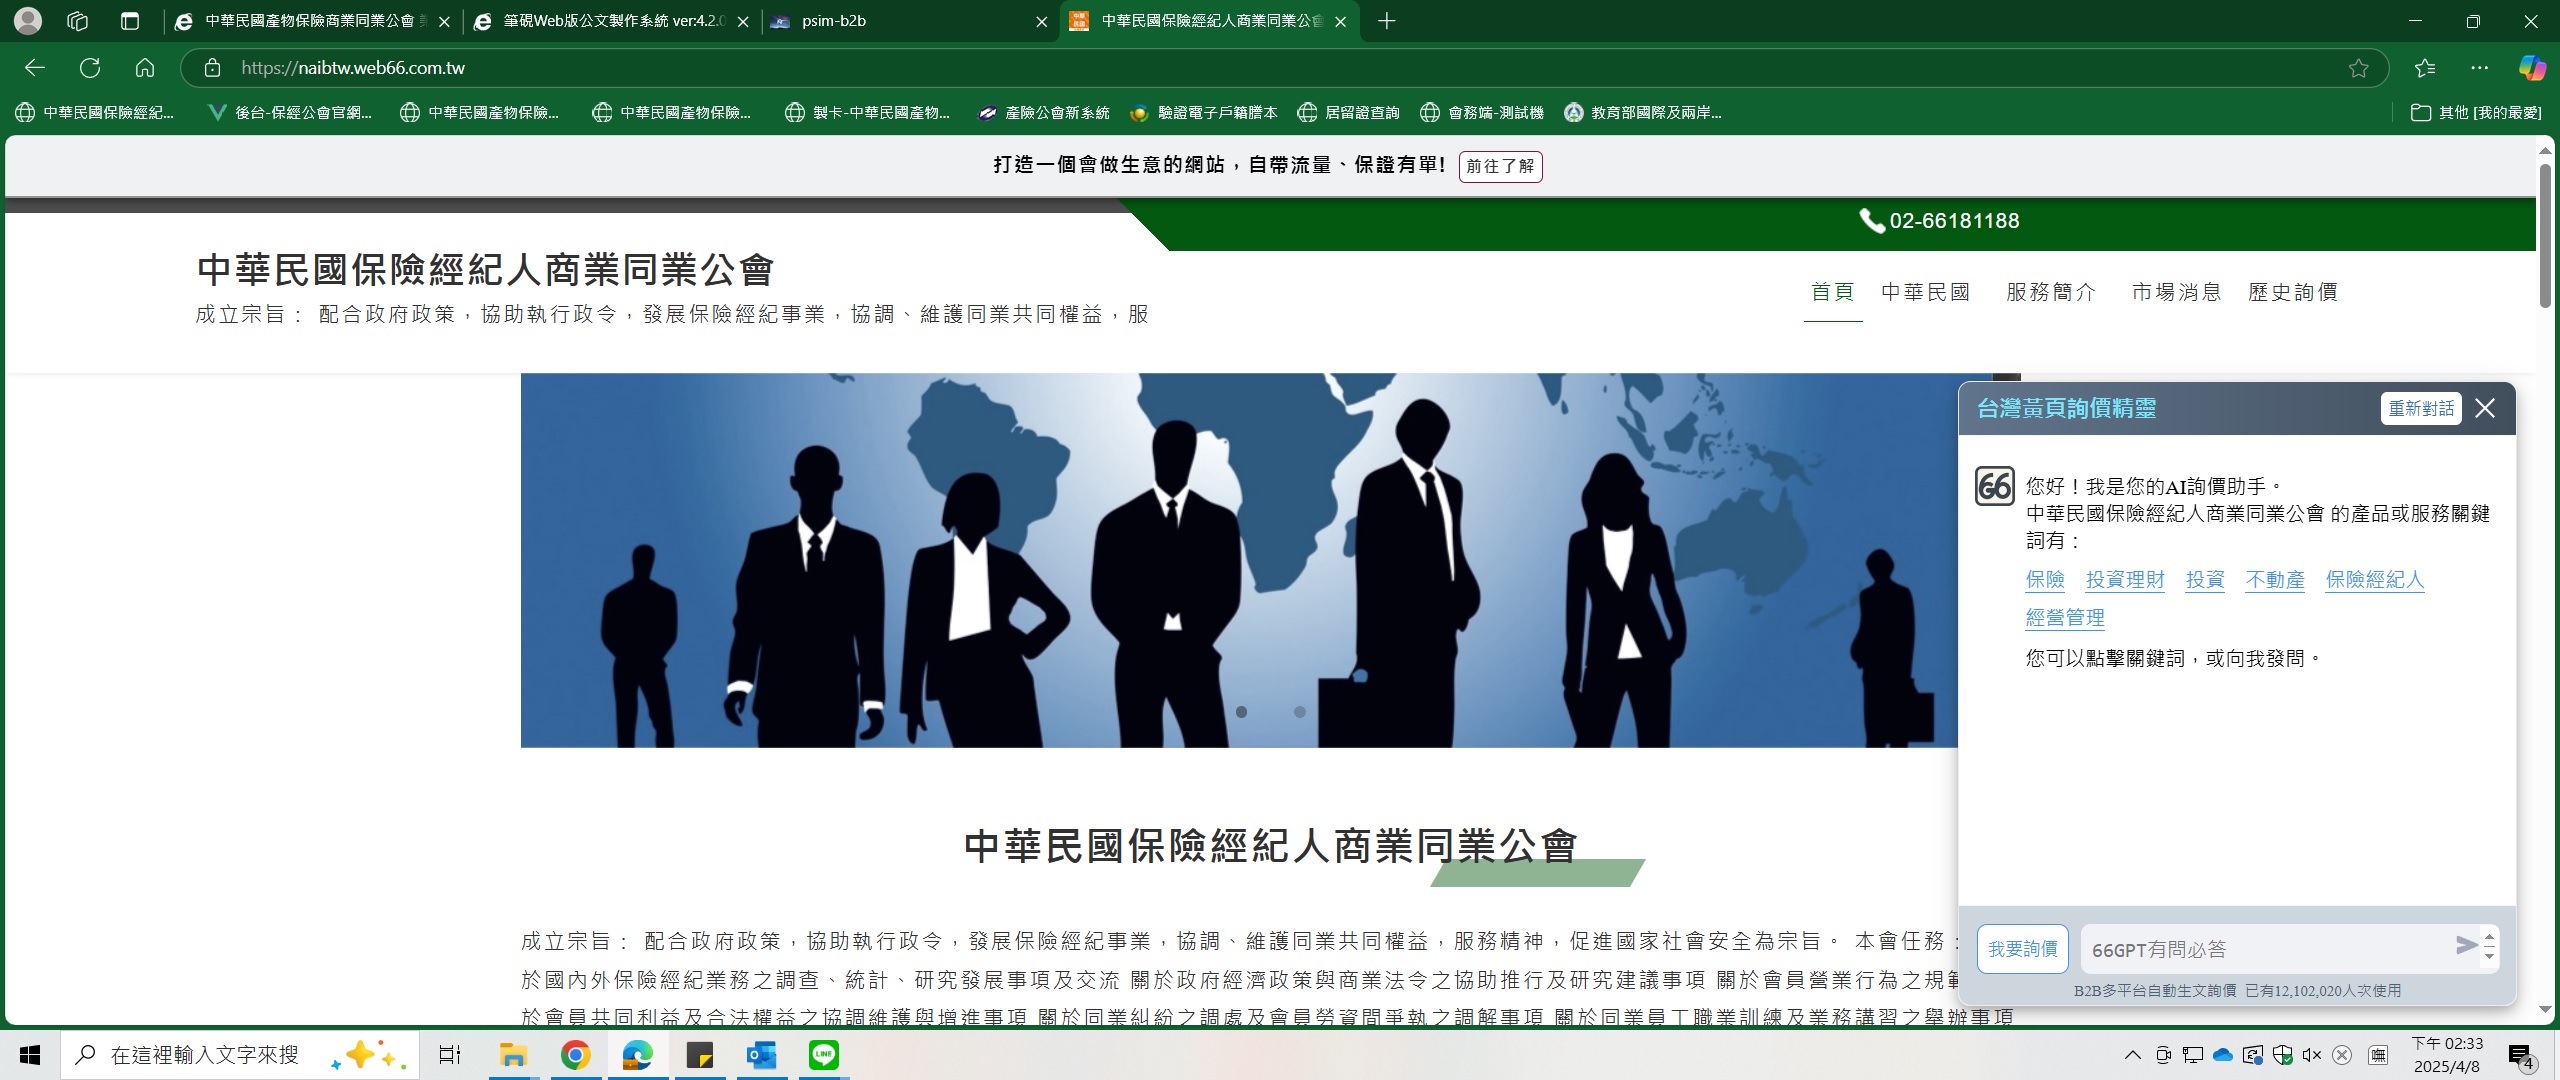Click the browser refresh icon

tap(90, 68)
